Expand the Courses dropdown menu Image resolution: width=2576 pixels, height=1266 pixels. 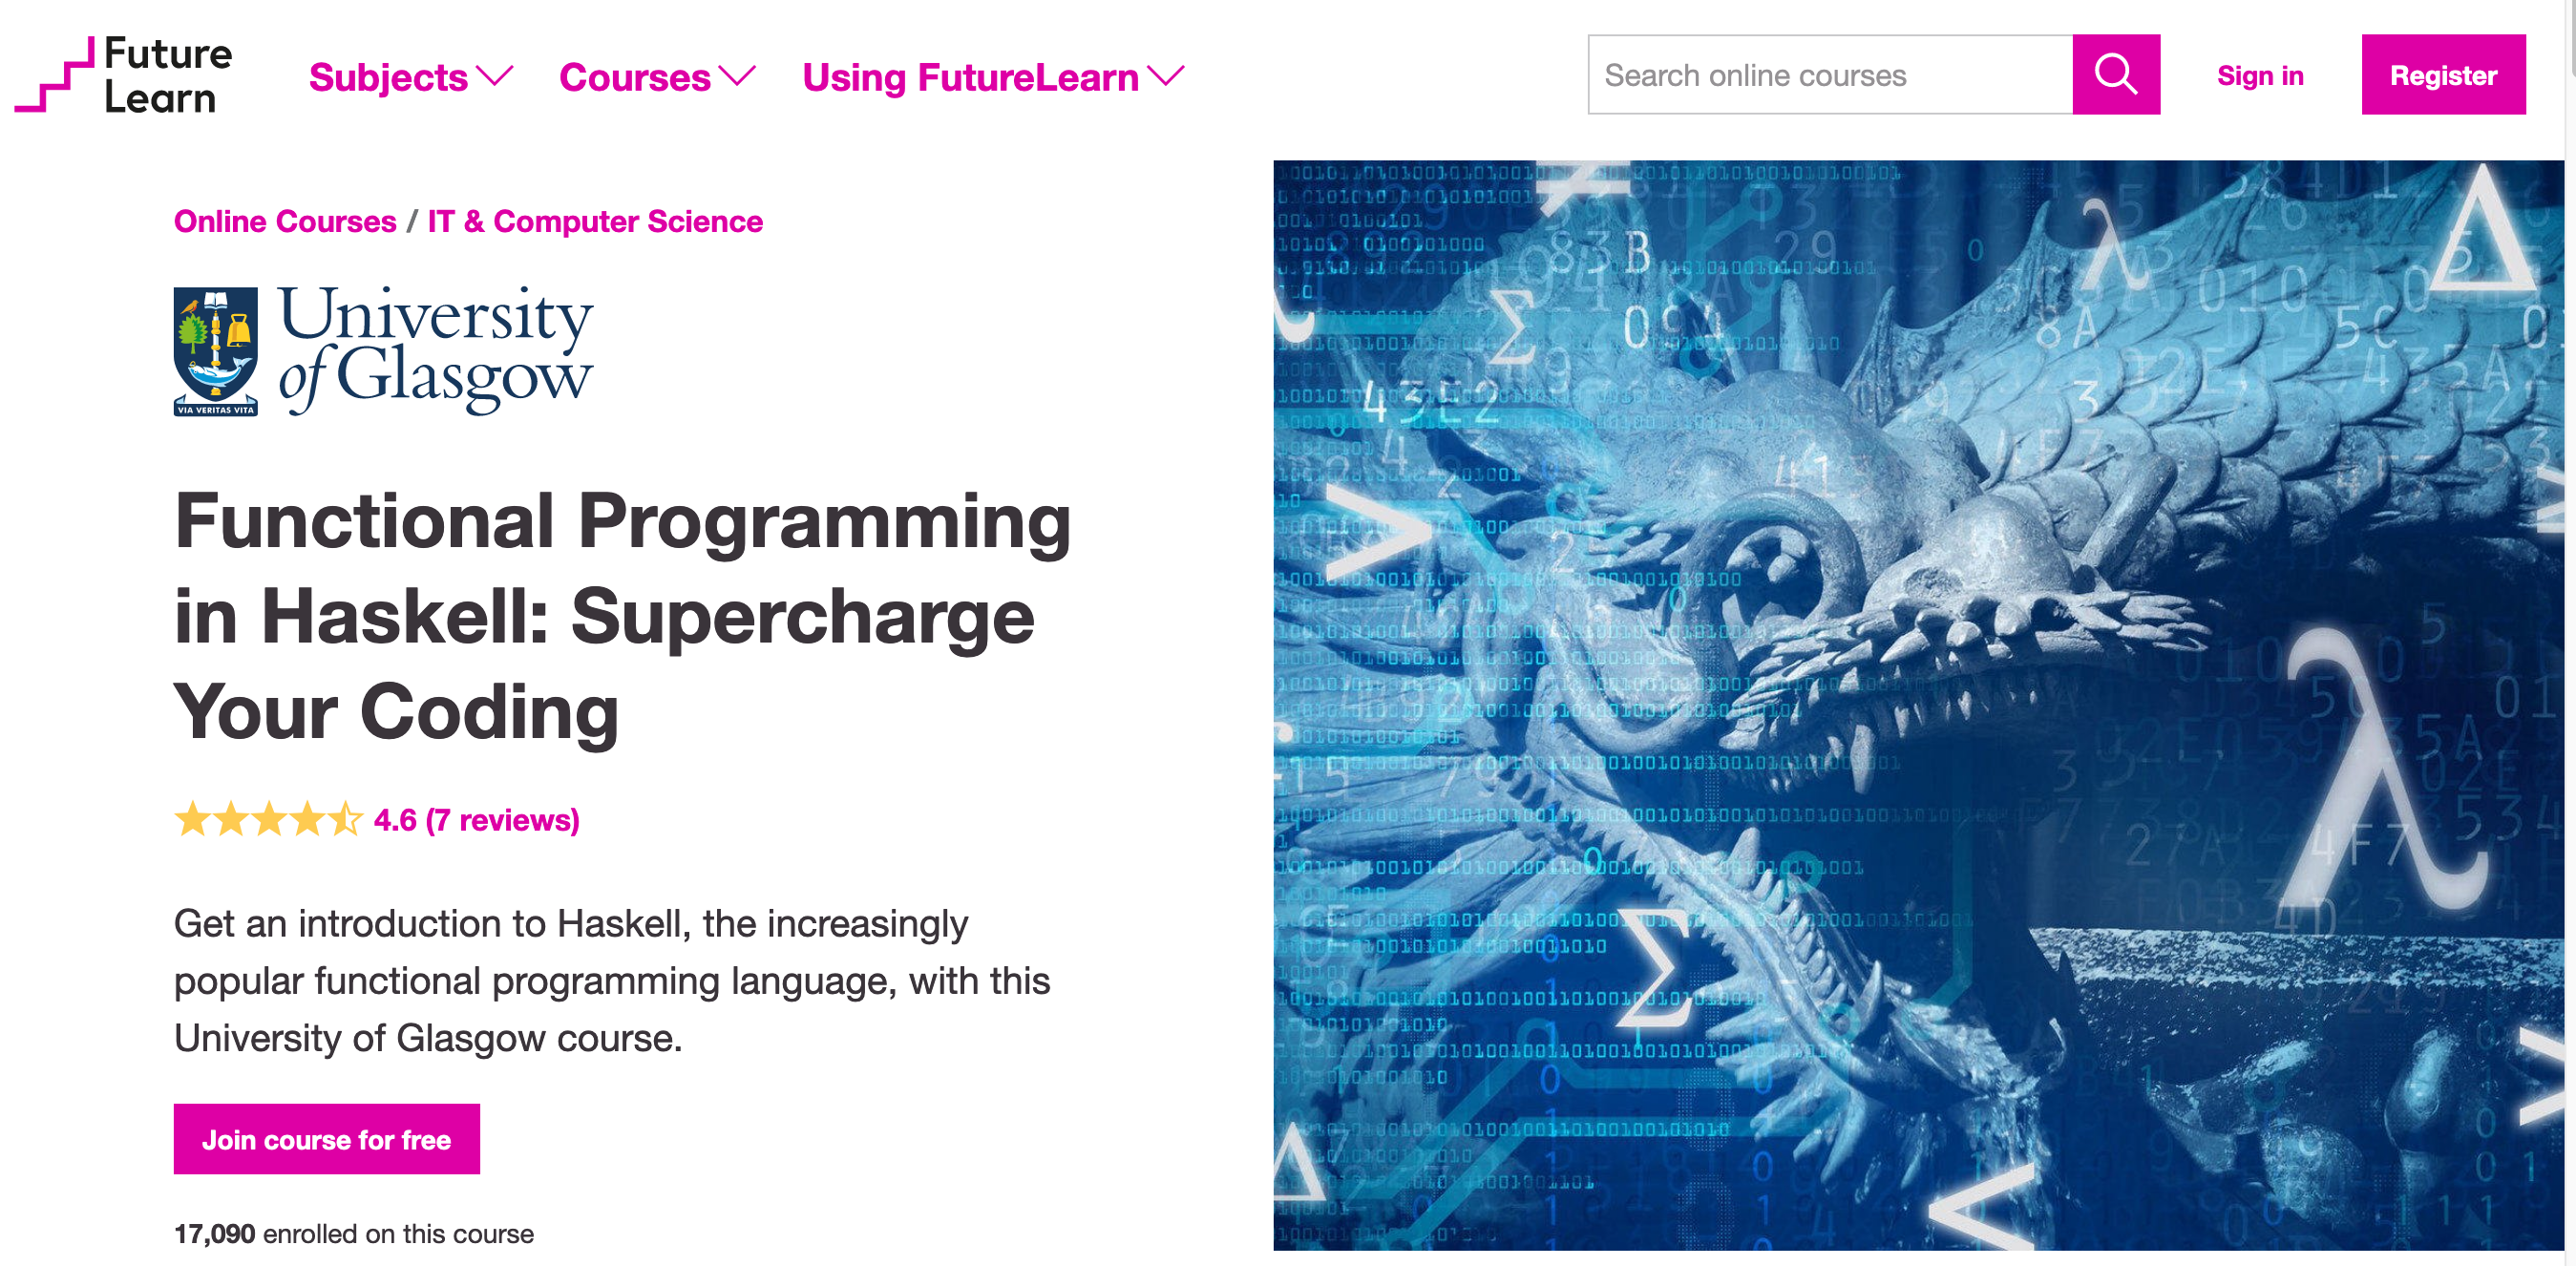coord(656,75)
